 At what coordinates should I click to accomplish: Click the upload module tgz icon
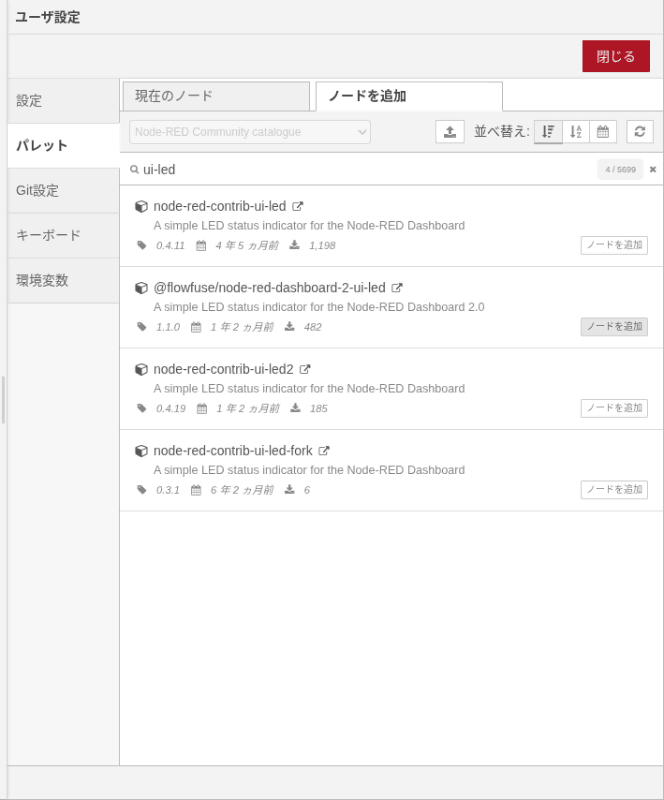(450, 132)
